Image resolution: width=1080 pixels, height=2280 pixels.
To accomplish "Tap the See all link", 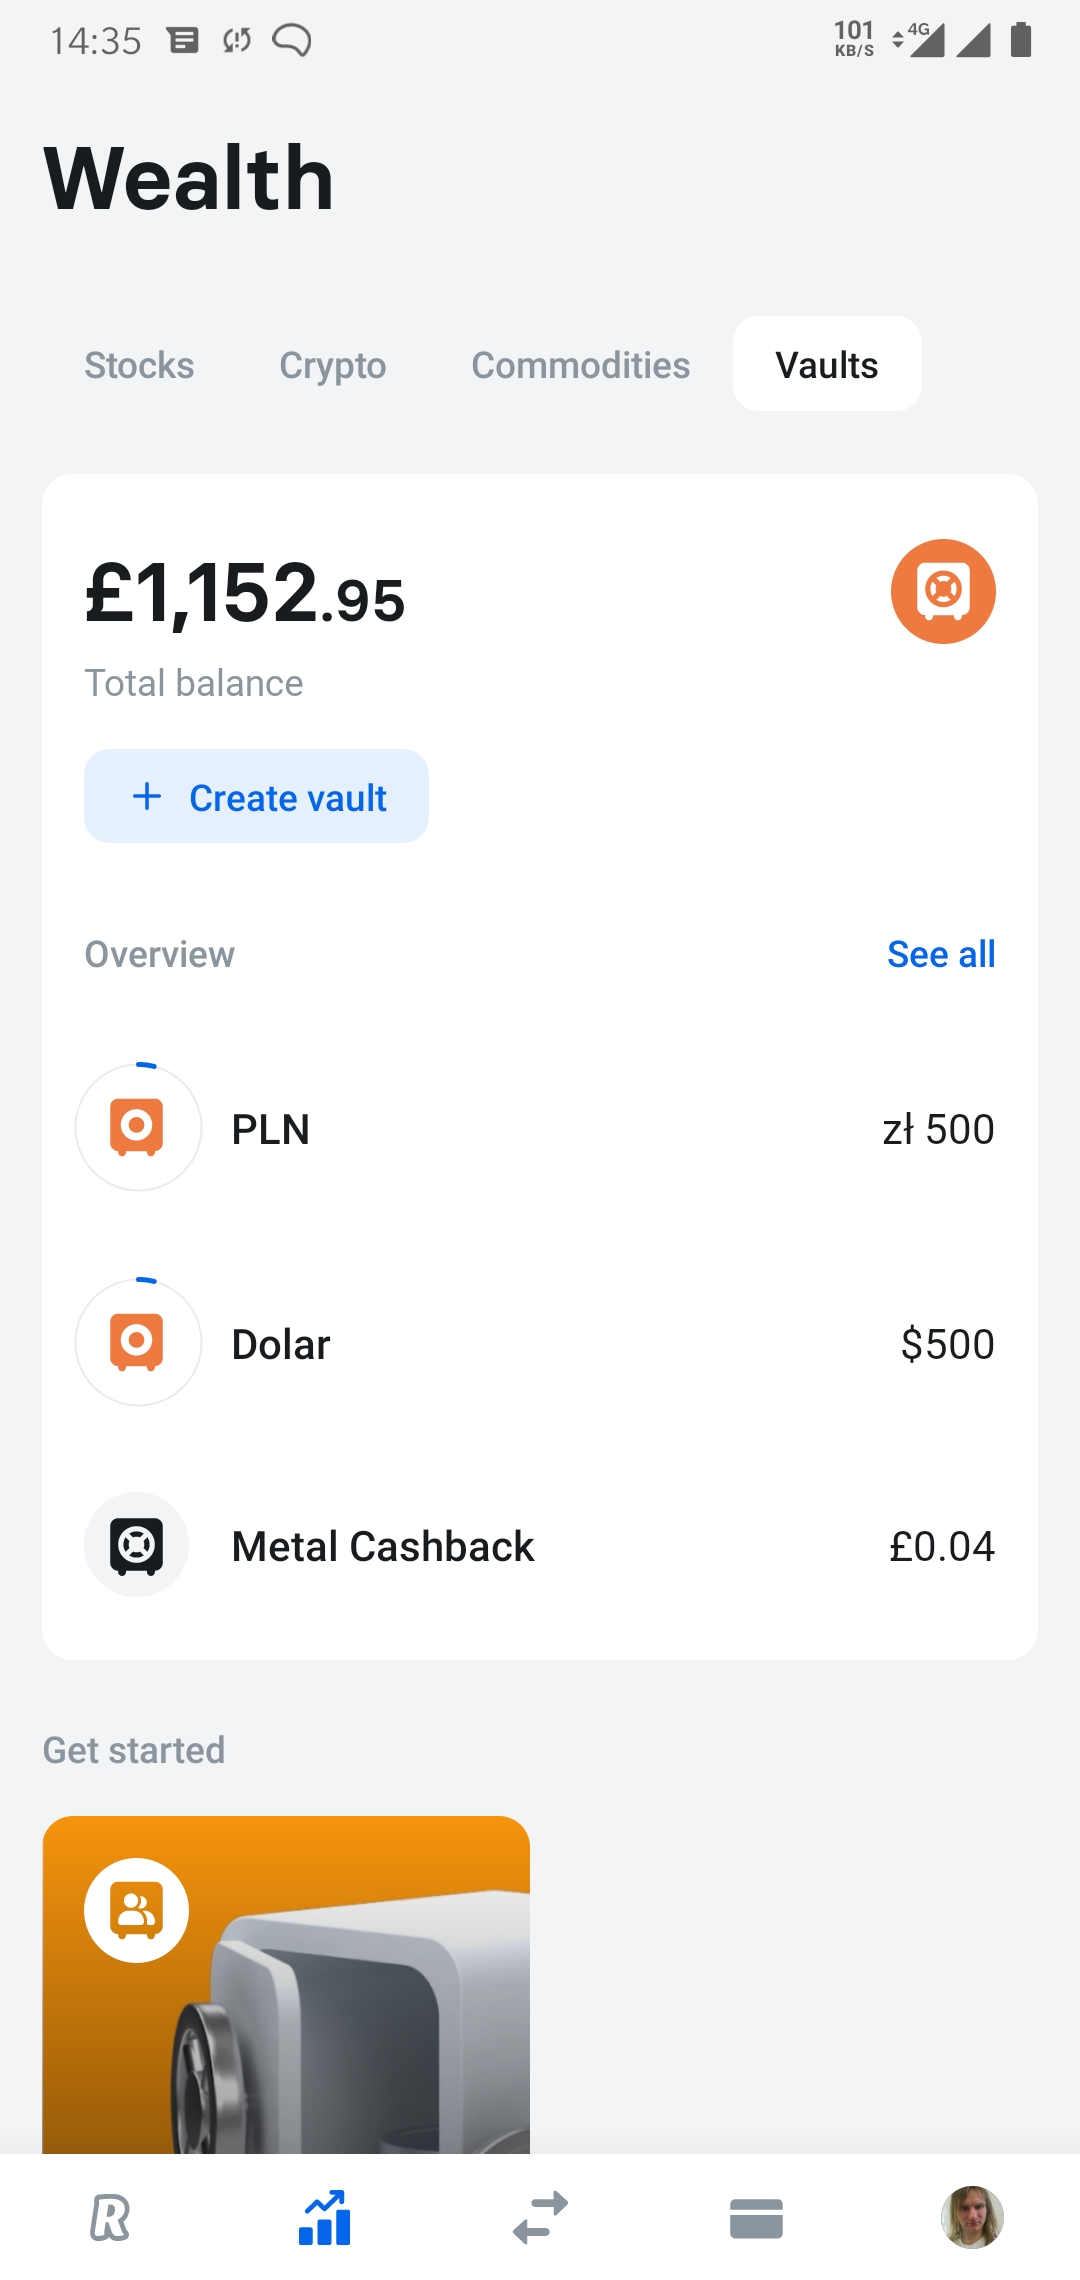I will pos(940,954).
